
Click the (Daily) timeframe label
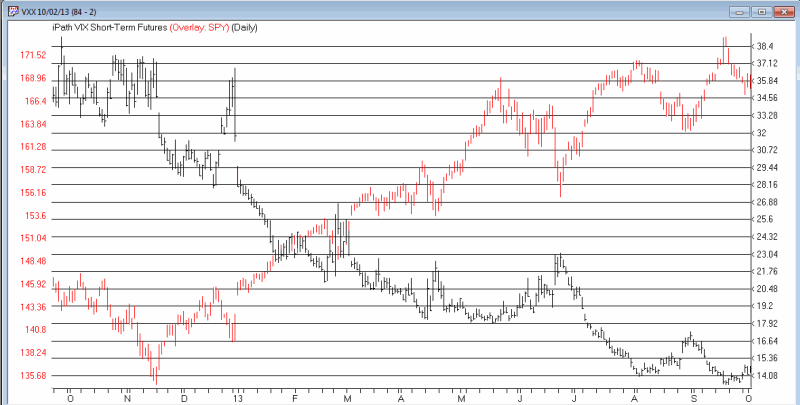[244, 28]
